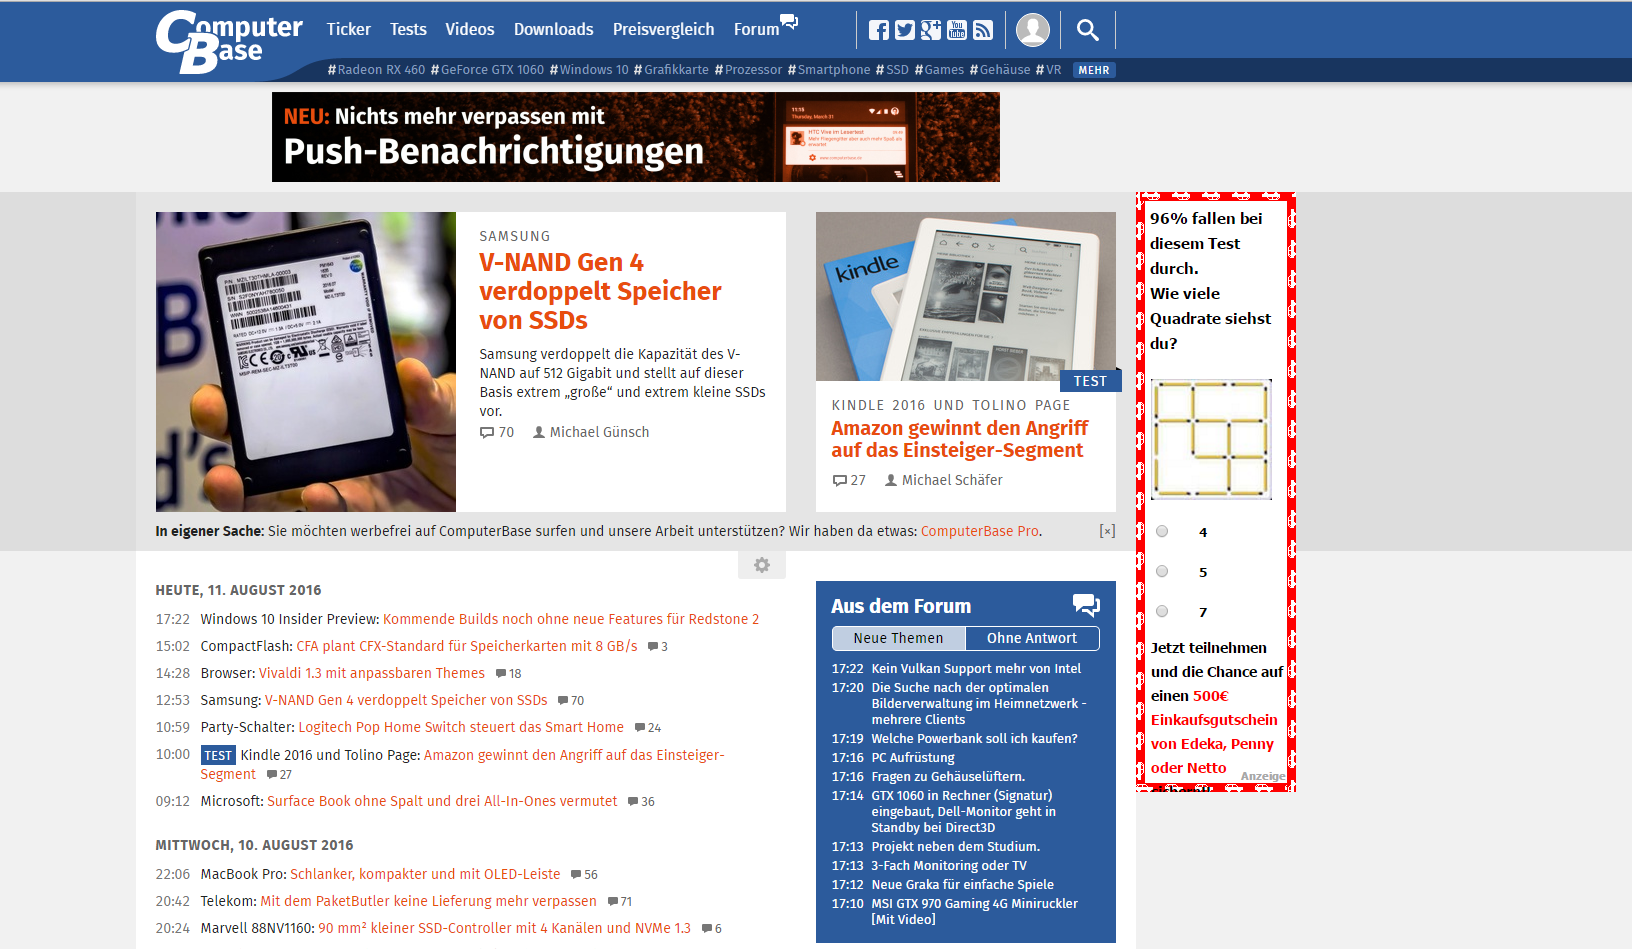Open the Kindle article thumbnail
The image size is (1632, 949).
[x=966, y=296]
